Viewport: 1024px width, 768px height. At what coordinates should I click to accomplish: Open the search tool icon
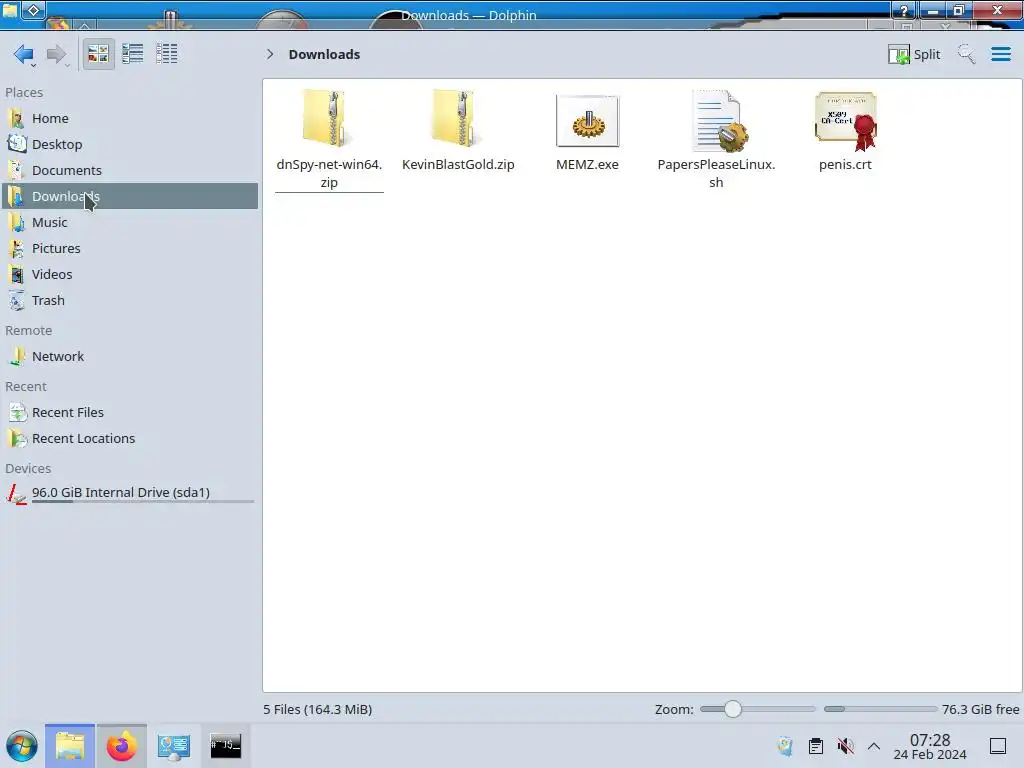click(966, 54)
